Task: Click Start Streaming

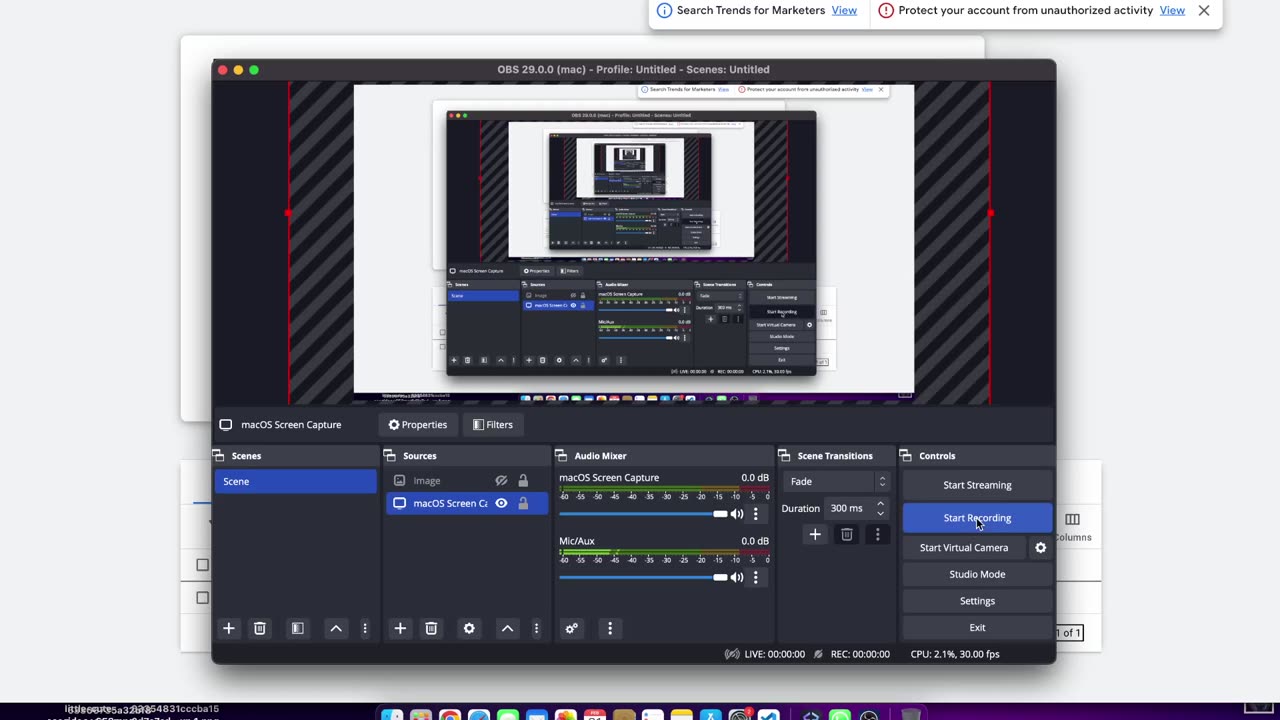Action: click(977, 485)
